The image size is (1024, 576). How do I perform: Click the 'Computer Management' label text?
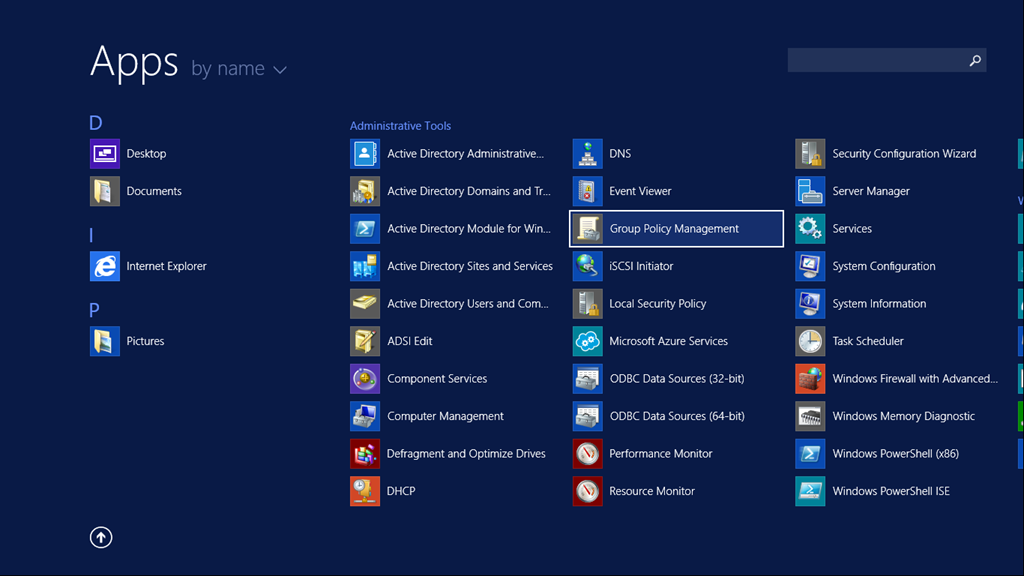tap(445, 416)
